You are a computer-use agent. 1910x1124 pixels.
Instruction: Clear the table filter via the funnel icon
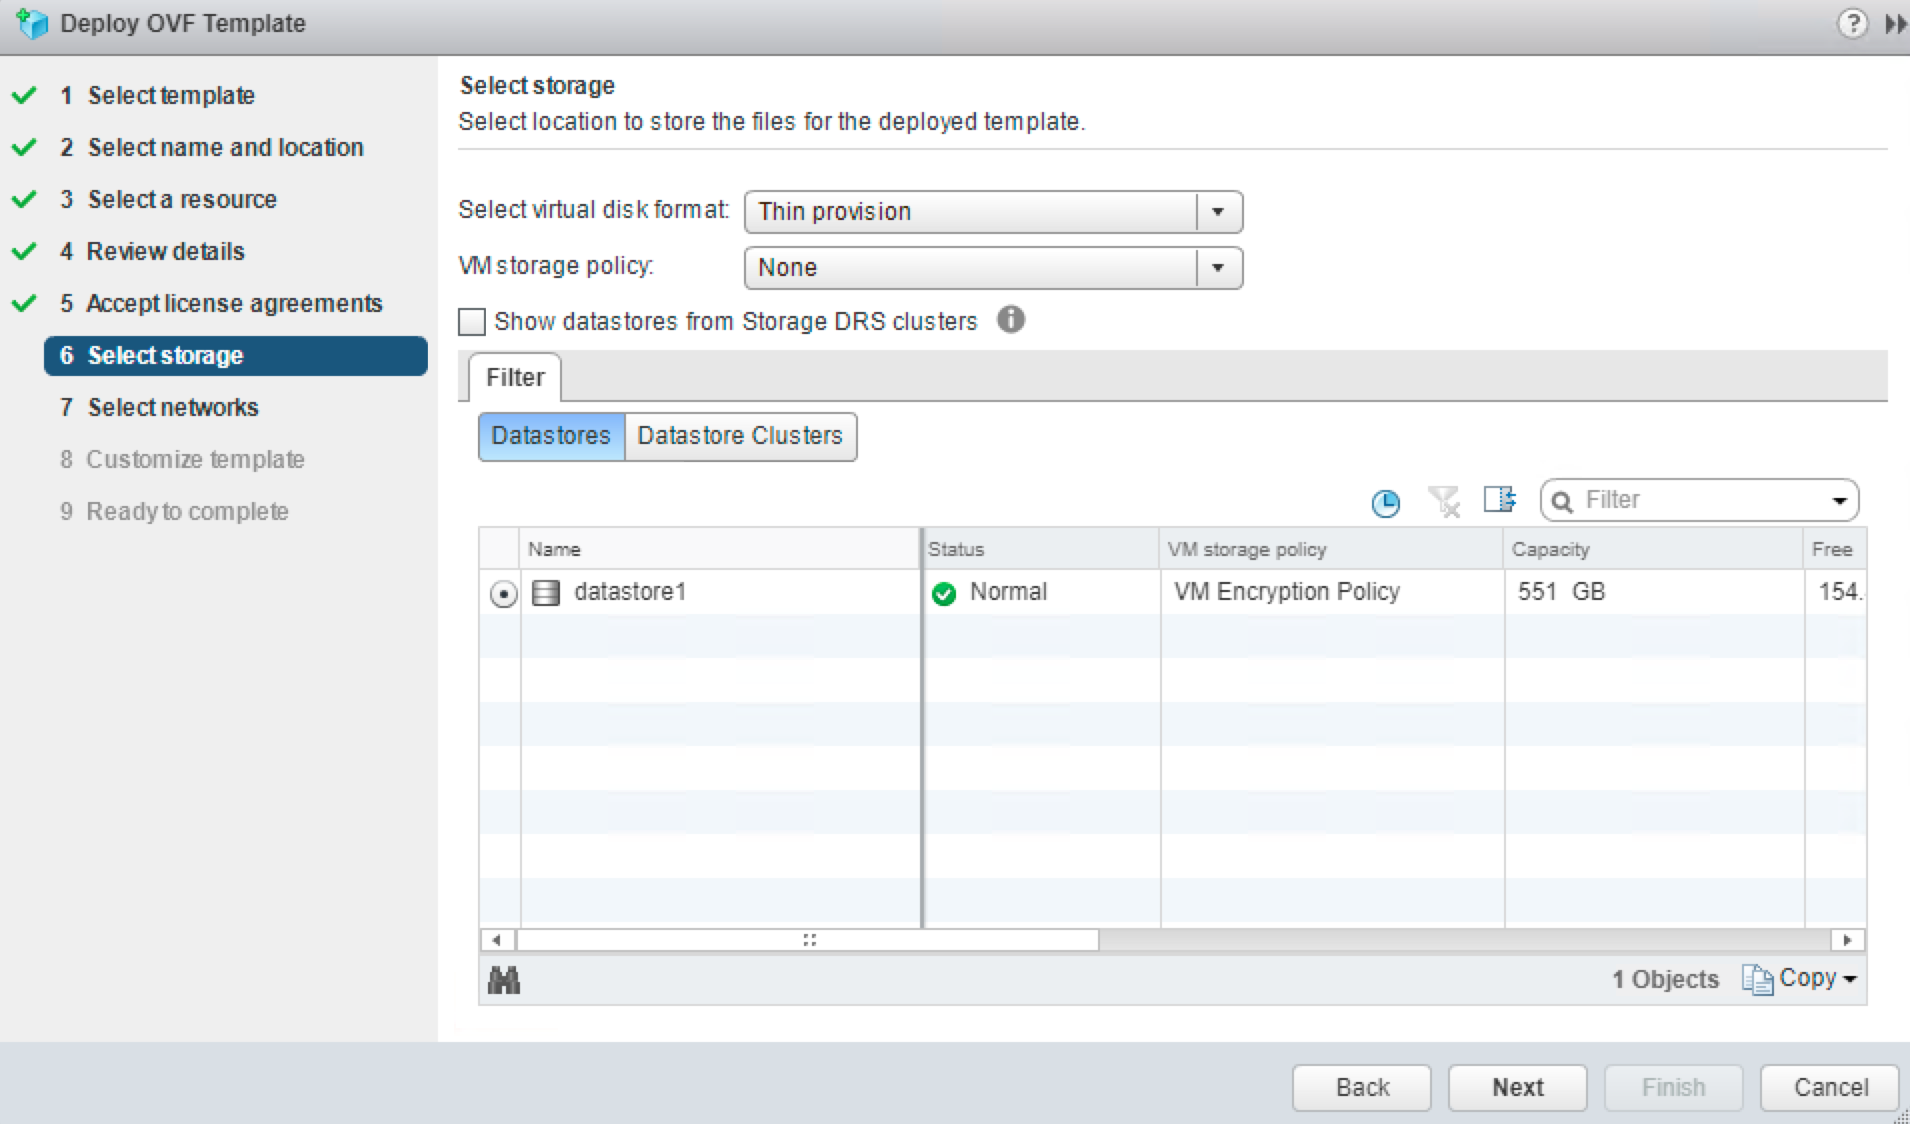pos(1444,503)
